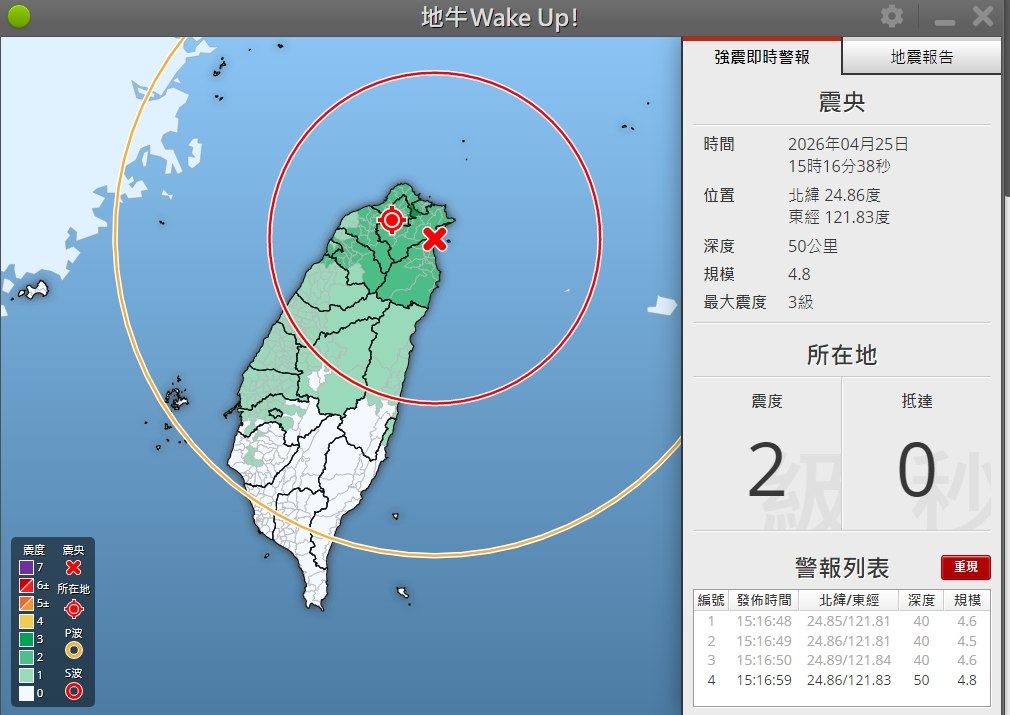Click the 發佈時間 column header
The height and width of the screenshot is (715, 1010).
[x=764, y=600]
